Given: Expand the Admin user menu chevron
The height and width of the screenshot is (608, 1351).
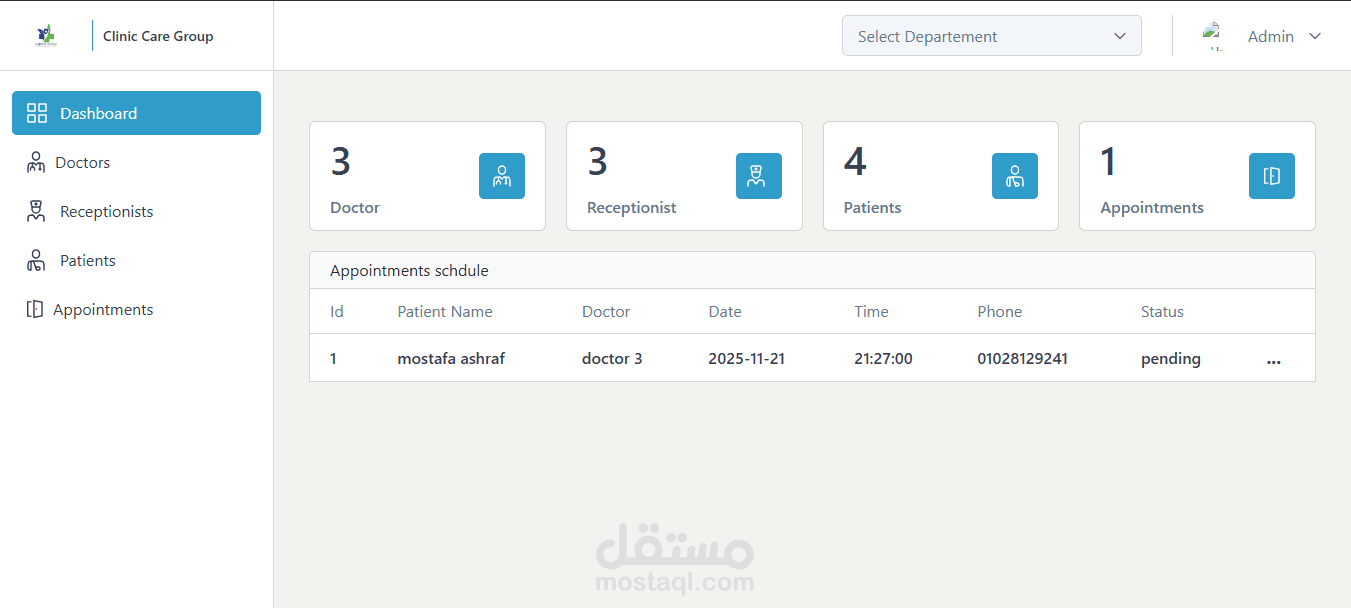Looking at the screenshot, I should pyautogui.click(x=1315, y=36).
